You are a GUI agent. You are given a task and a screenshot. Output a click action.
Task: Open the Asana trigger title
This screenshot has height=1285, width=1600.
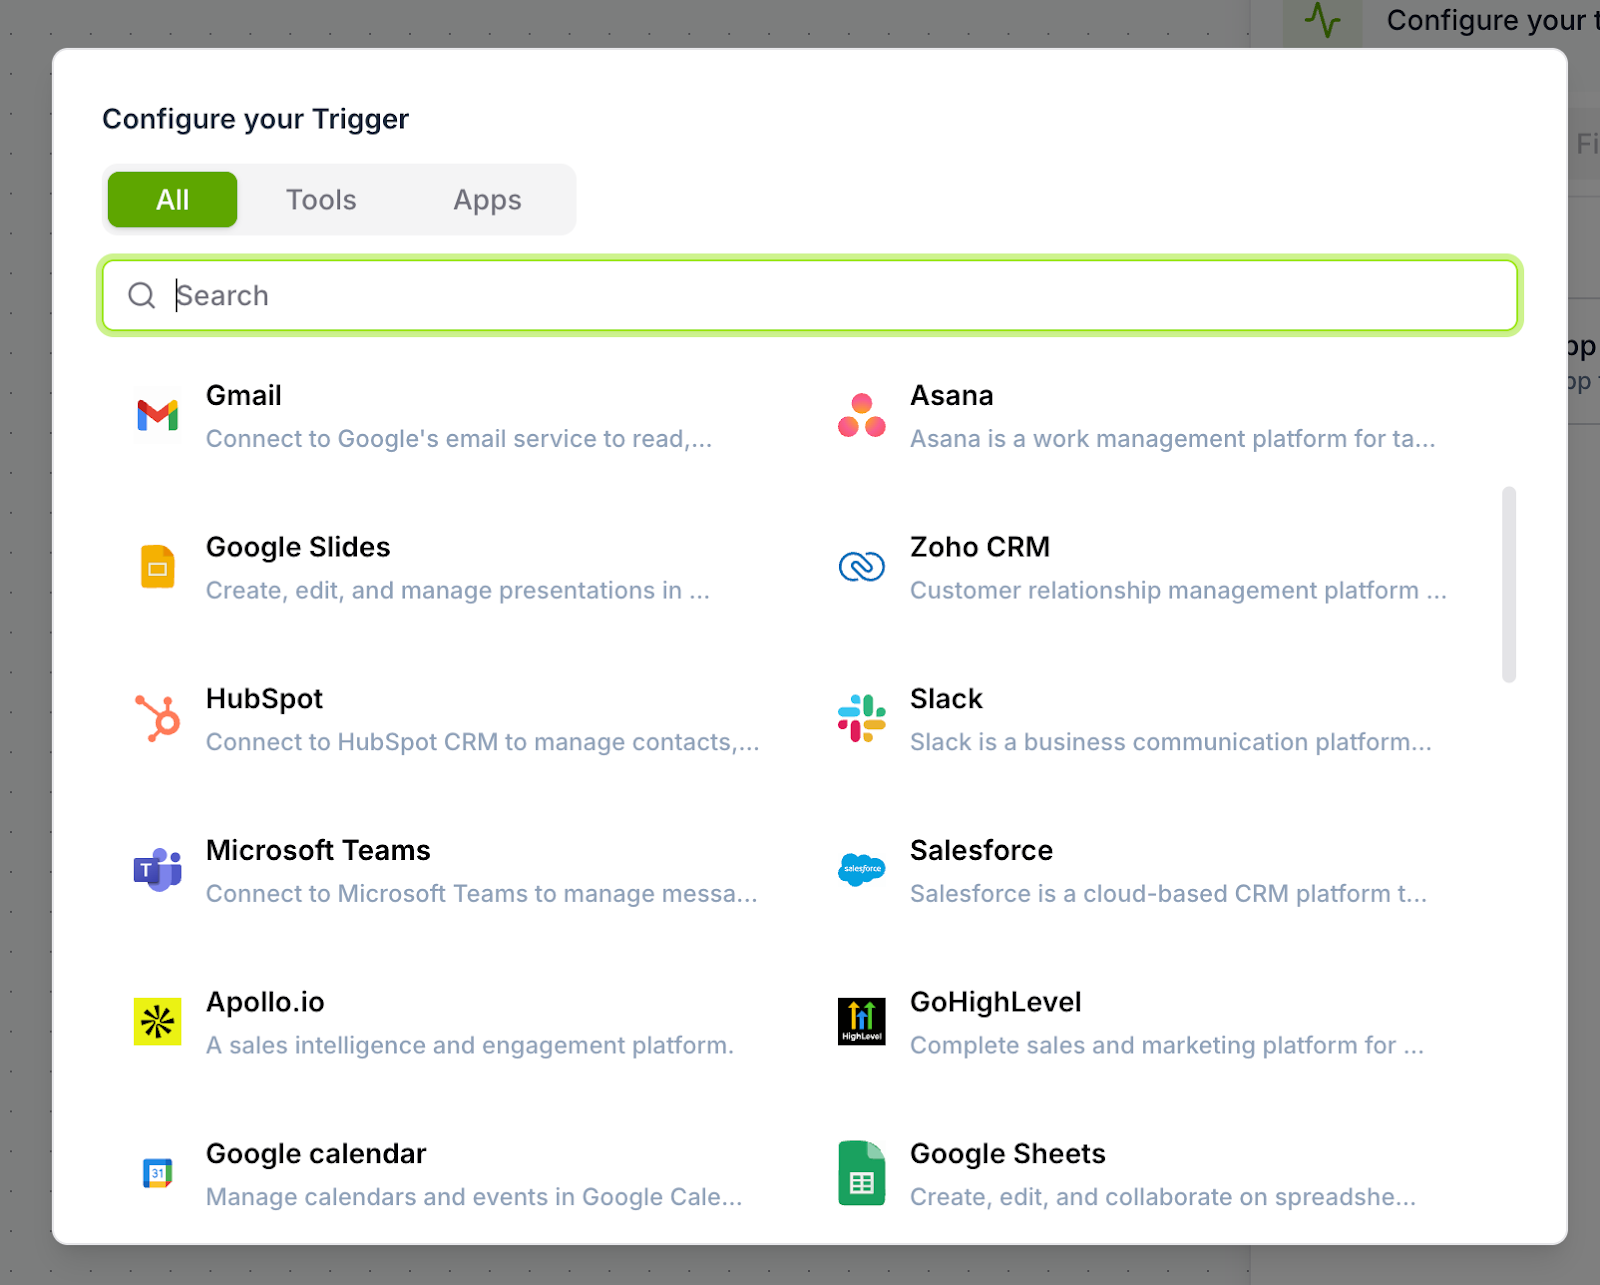(952, 395)
